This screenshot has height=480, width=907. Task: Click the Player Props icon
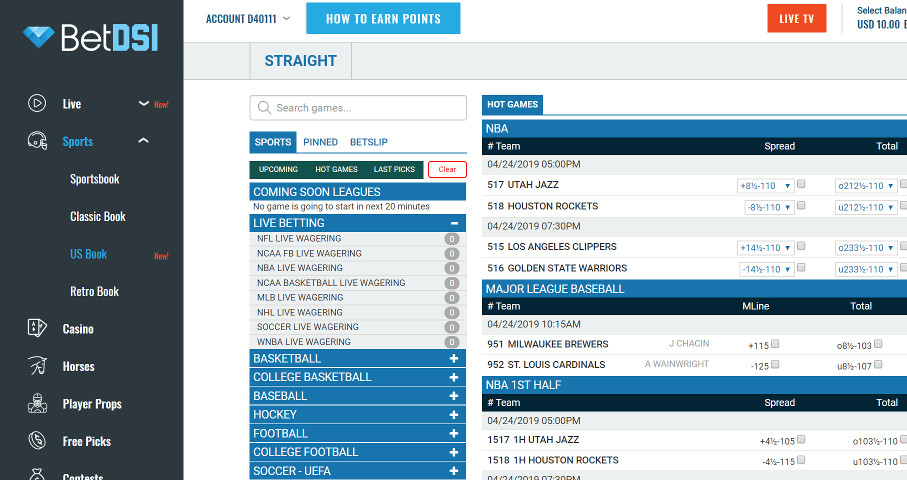click(x=37, y=403)
